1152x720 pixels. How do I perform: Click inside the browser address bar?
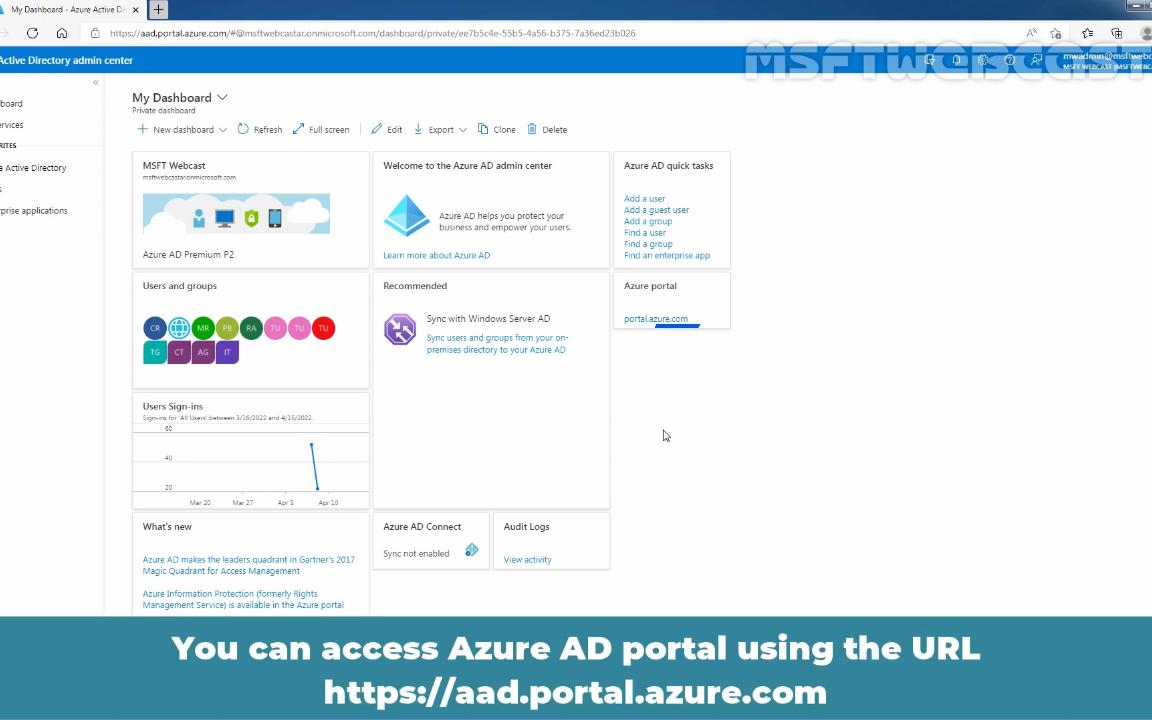(x=400, y=32)
